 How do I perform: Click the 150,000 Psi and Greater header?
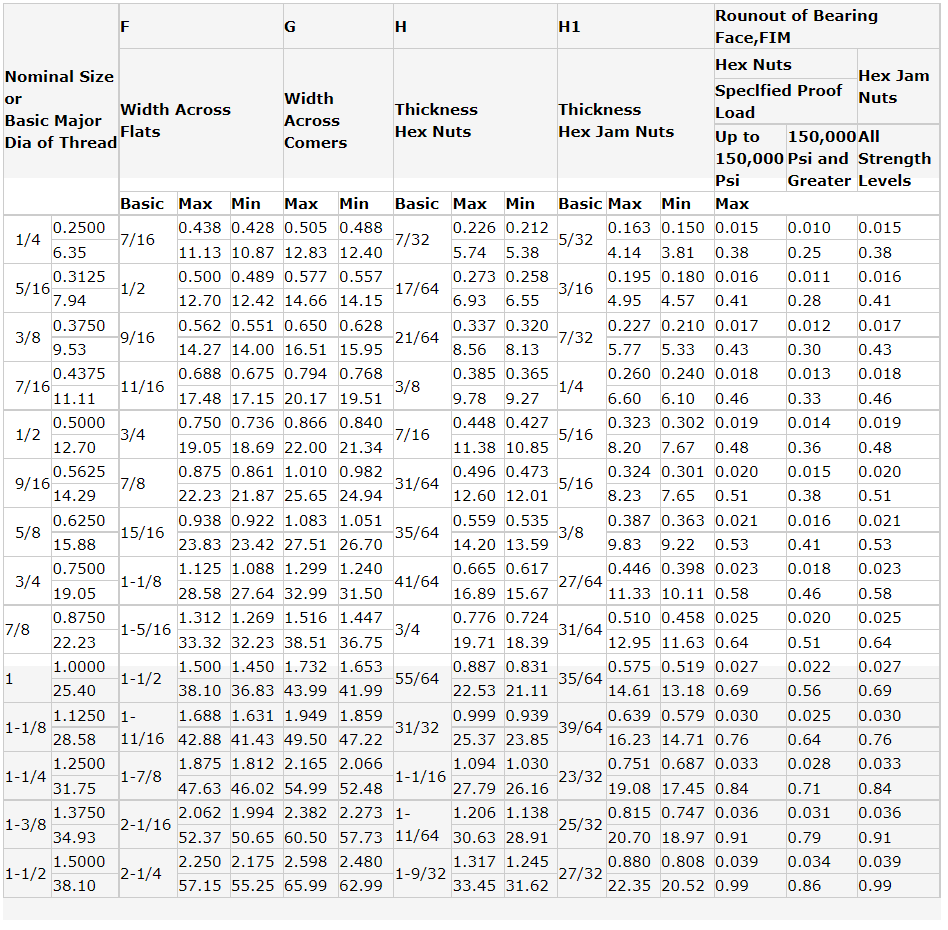[x=819, y=158]
